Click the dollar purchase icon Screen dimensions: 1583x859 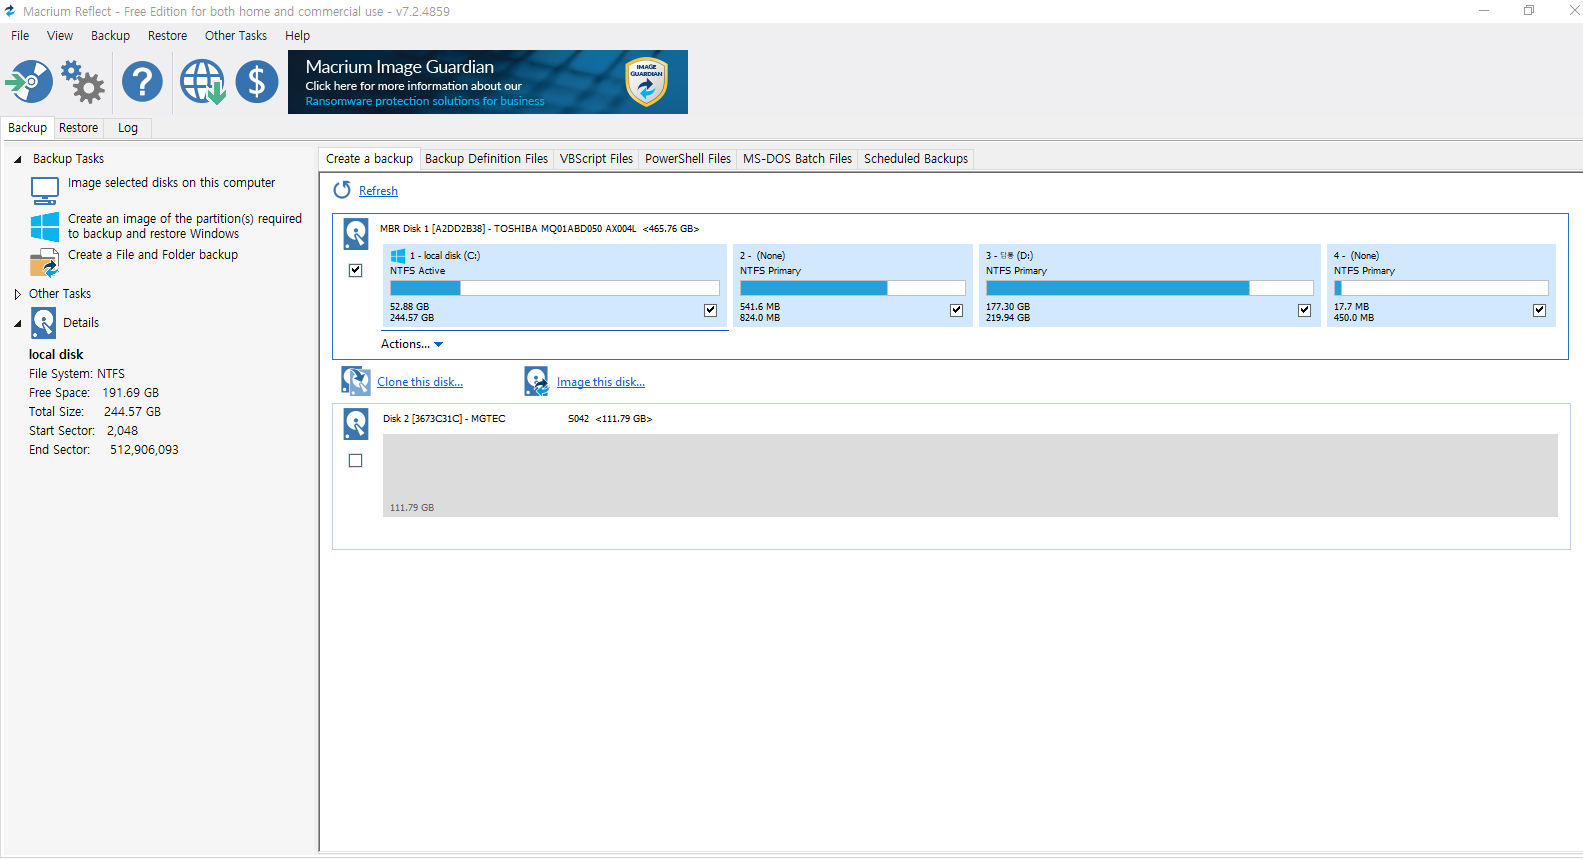[x=257, y=82]
